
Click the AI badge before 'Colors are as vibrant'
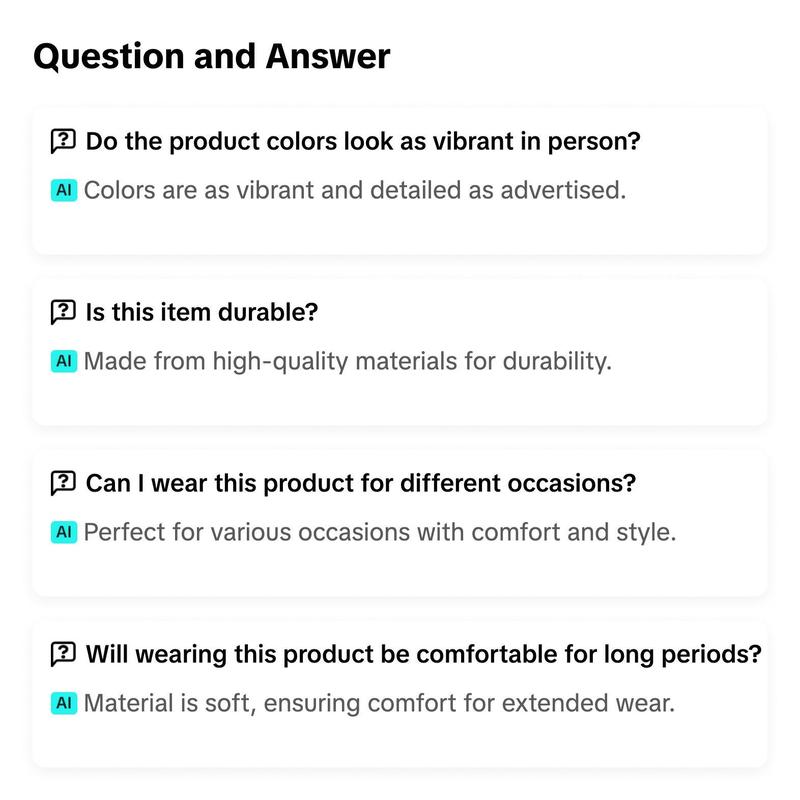64,190
